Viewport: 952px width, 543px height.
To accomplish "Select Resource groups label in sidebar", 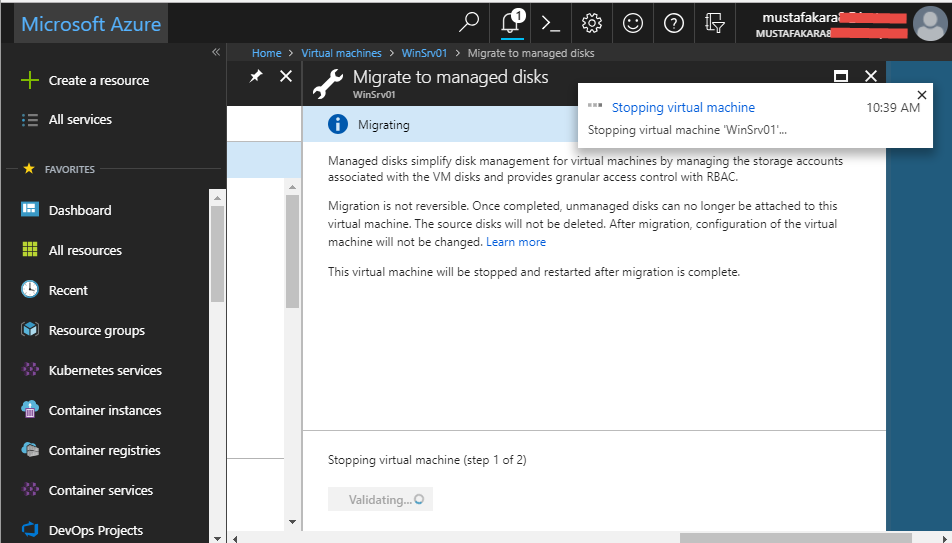I will coord(97,330).
